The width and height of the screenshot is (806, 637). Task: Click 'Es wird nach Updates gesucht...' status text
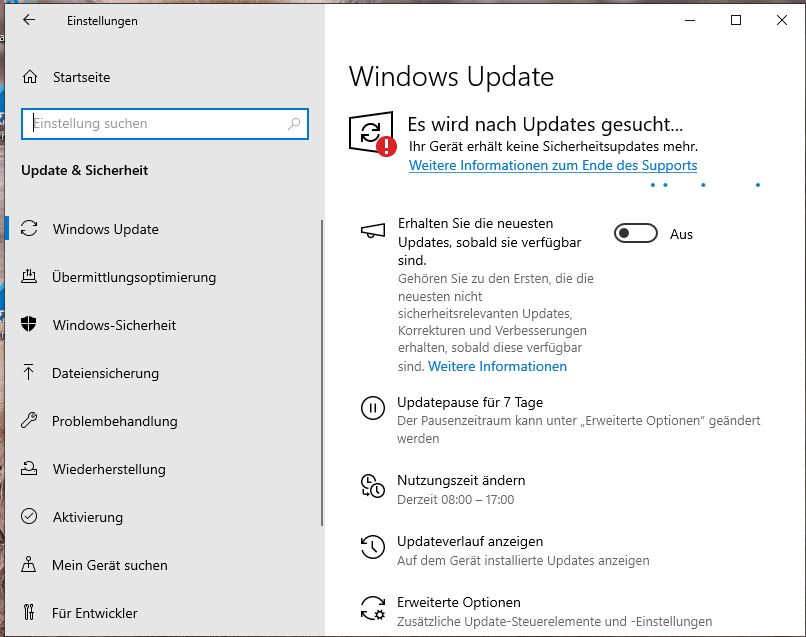[x=545, y=124]
